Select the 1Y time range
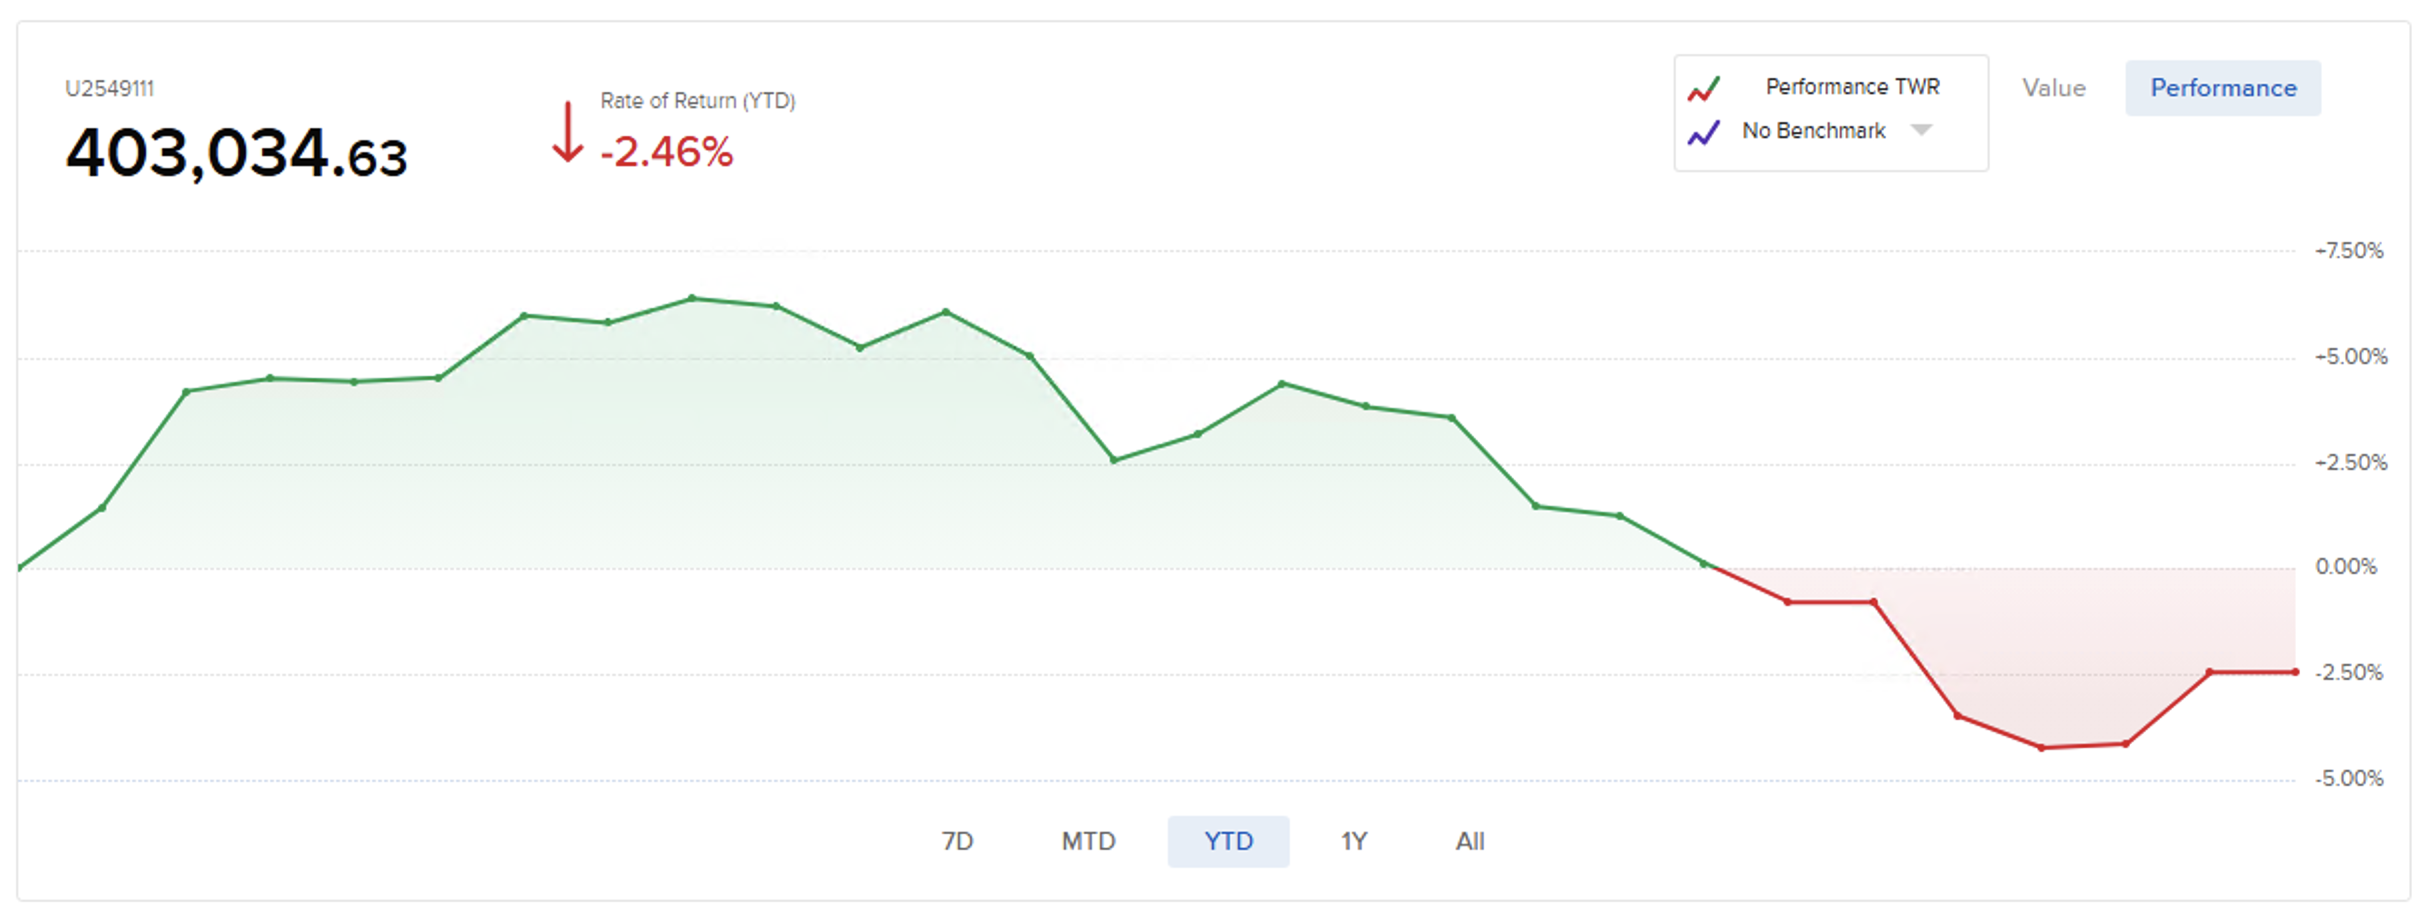2432x918 pixels. [1354, 841]
